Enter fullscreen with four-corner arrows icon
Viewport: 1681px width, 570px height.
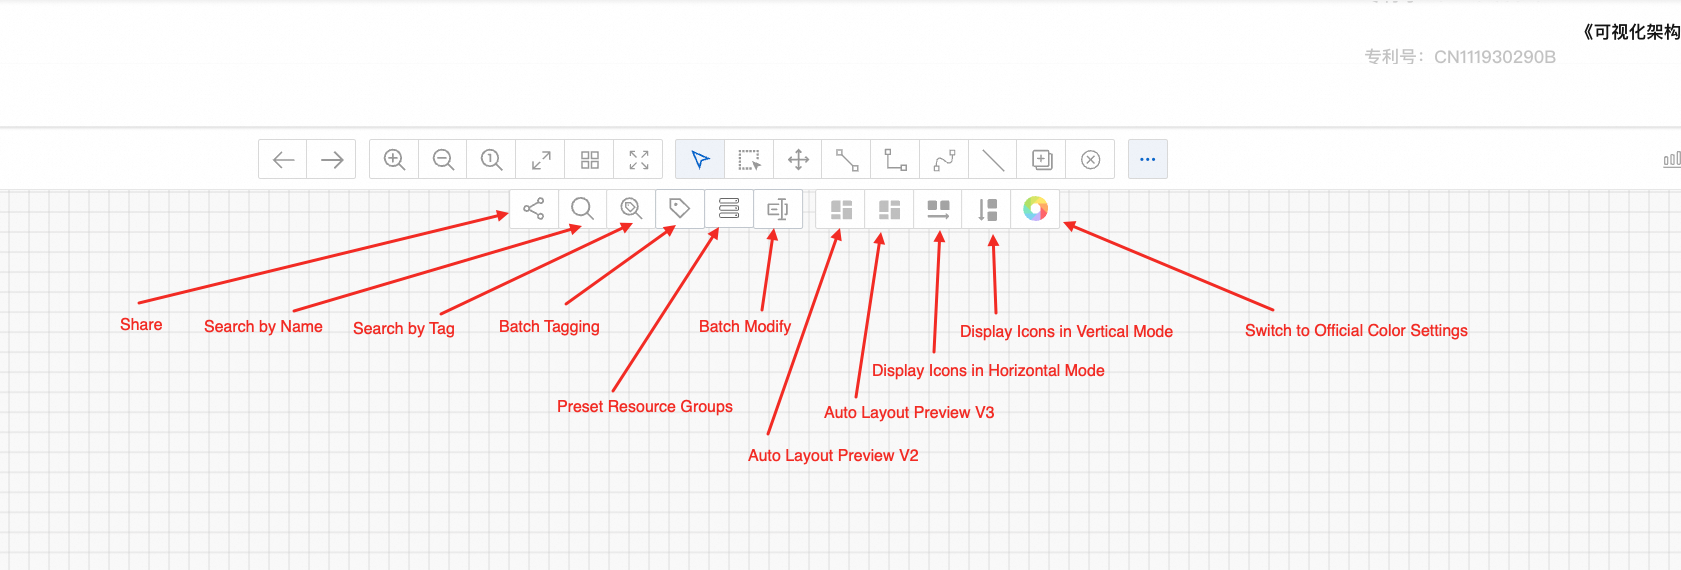[x=639, y=159]
